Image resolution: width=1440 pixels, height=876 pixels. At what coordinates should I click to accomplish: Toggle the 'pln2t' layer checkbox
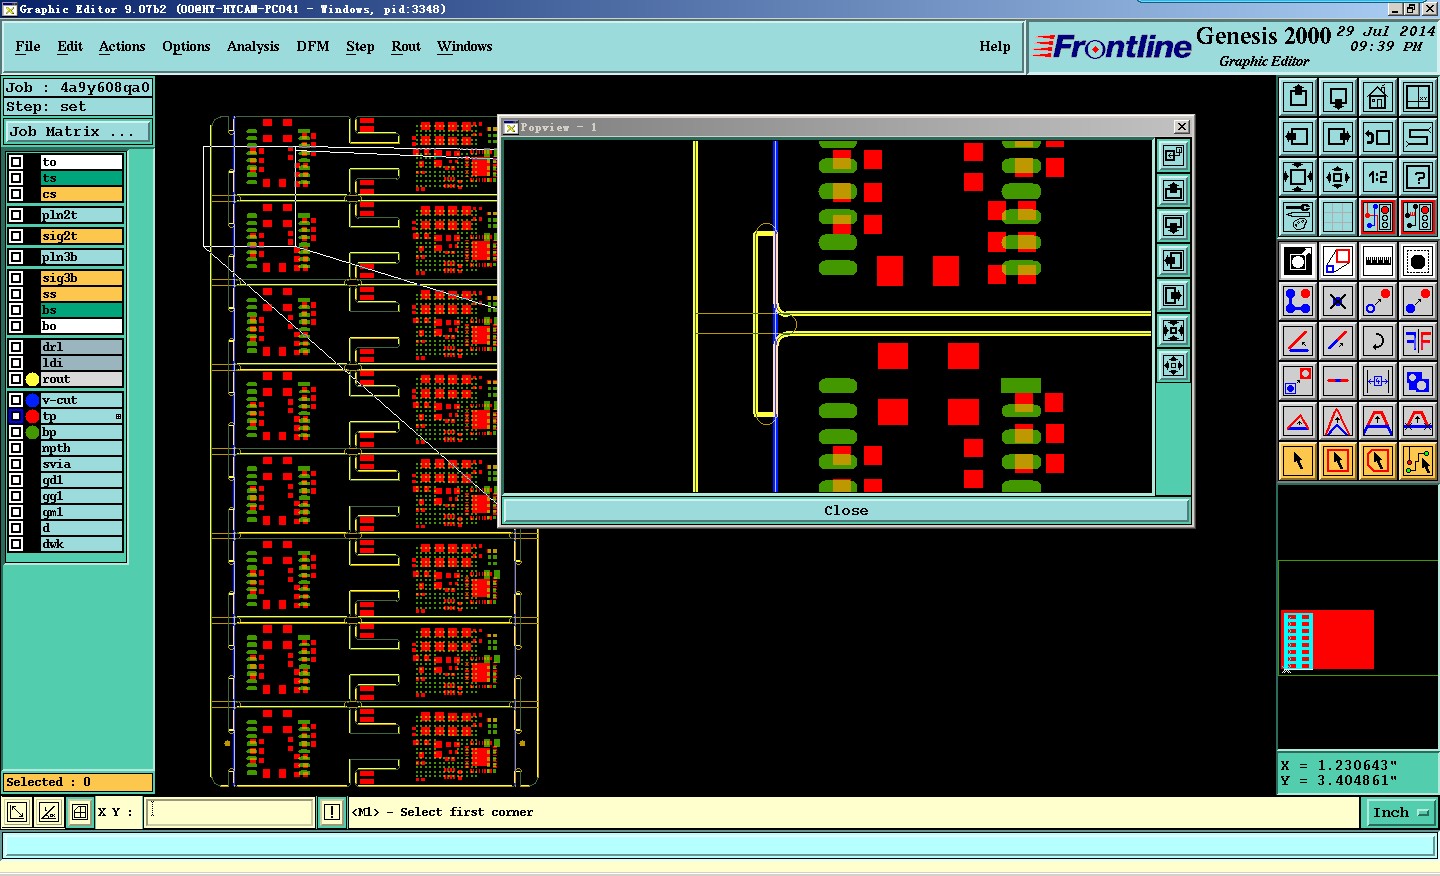(x=16, y=215)
